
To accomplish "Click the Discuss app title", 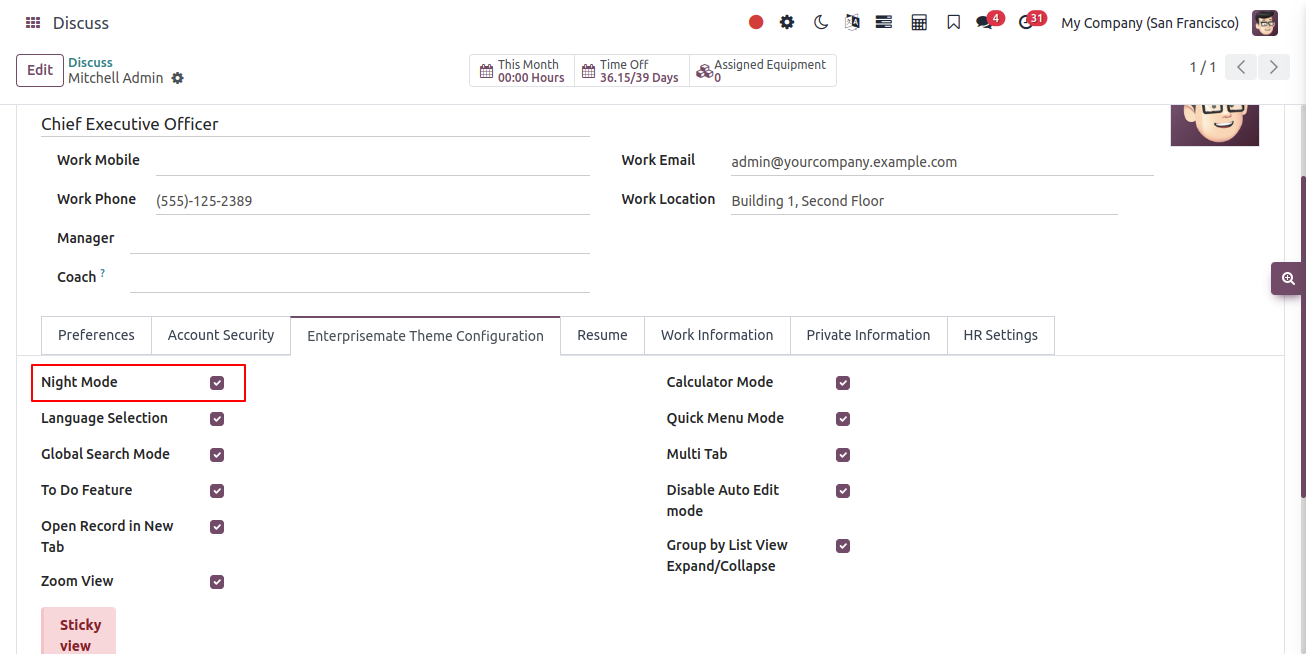I will coord(81,23).
